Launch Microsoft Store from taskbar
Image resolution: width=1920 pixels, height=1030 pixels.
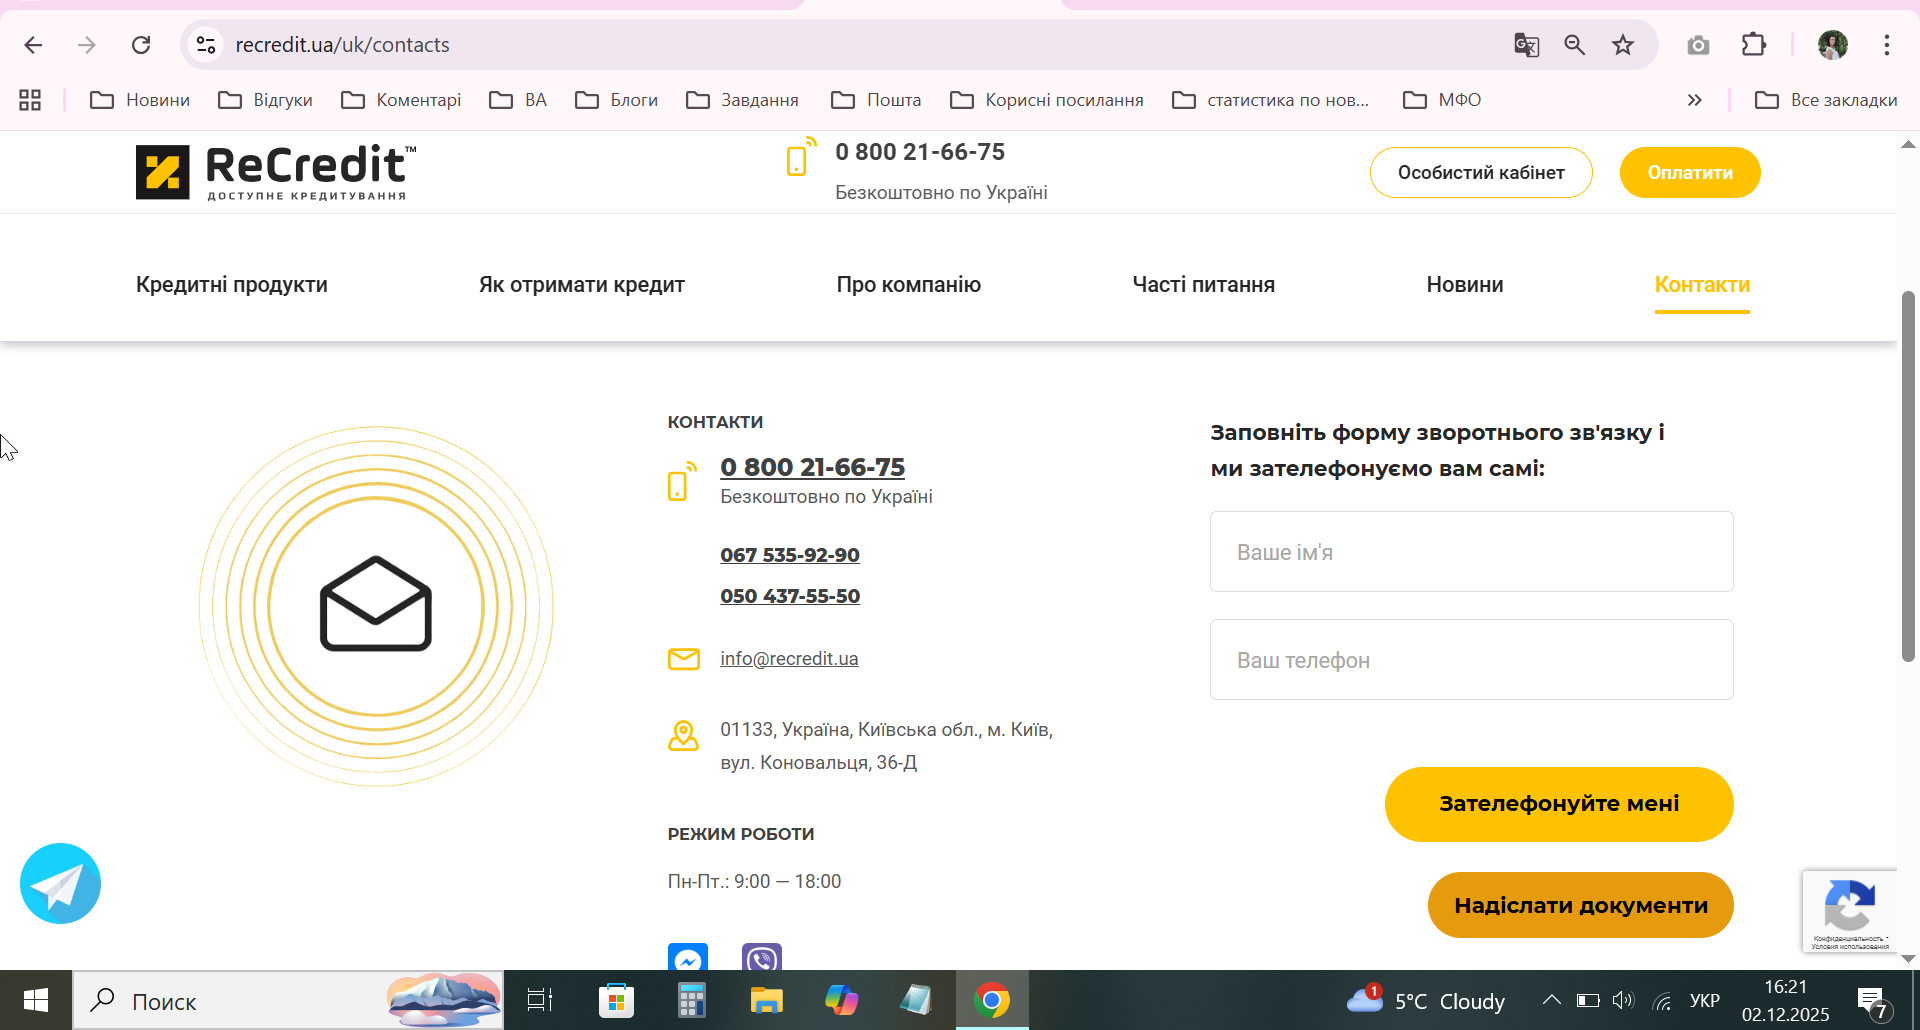[616, 1000]
